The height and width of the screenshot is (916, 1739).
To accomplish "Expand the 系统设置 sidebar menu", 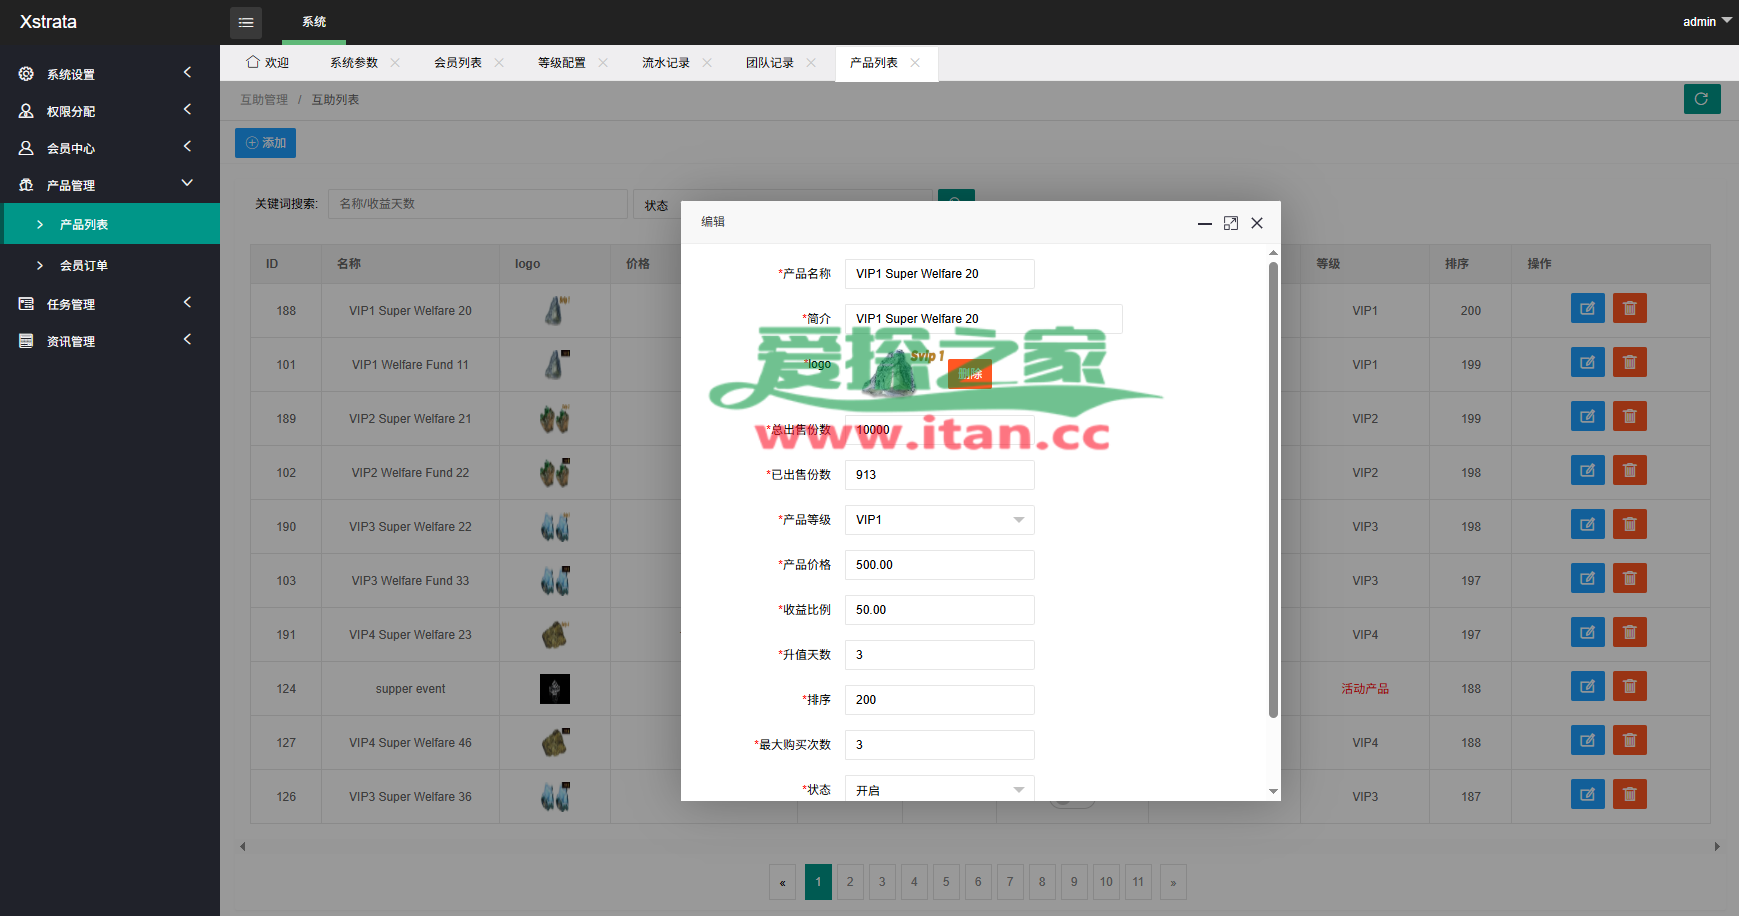I will tap(108, 74).
